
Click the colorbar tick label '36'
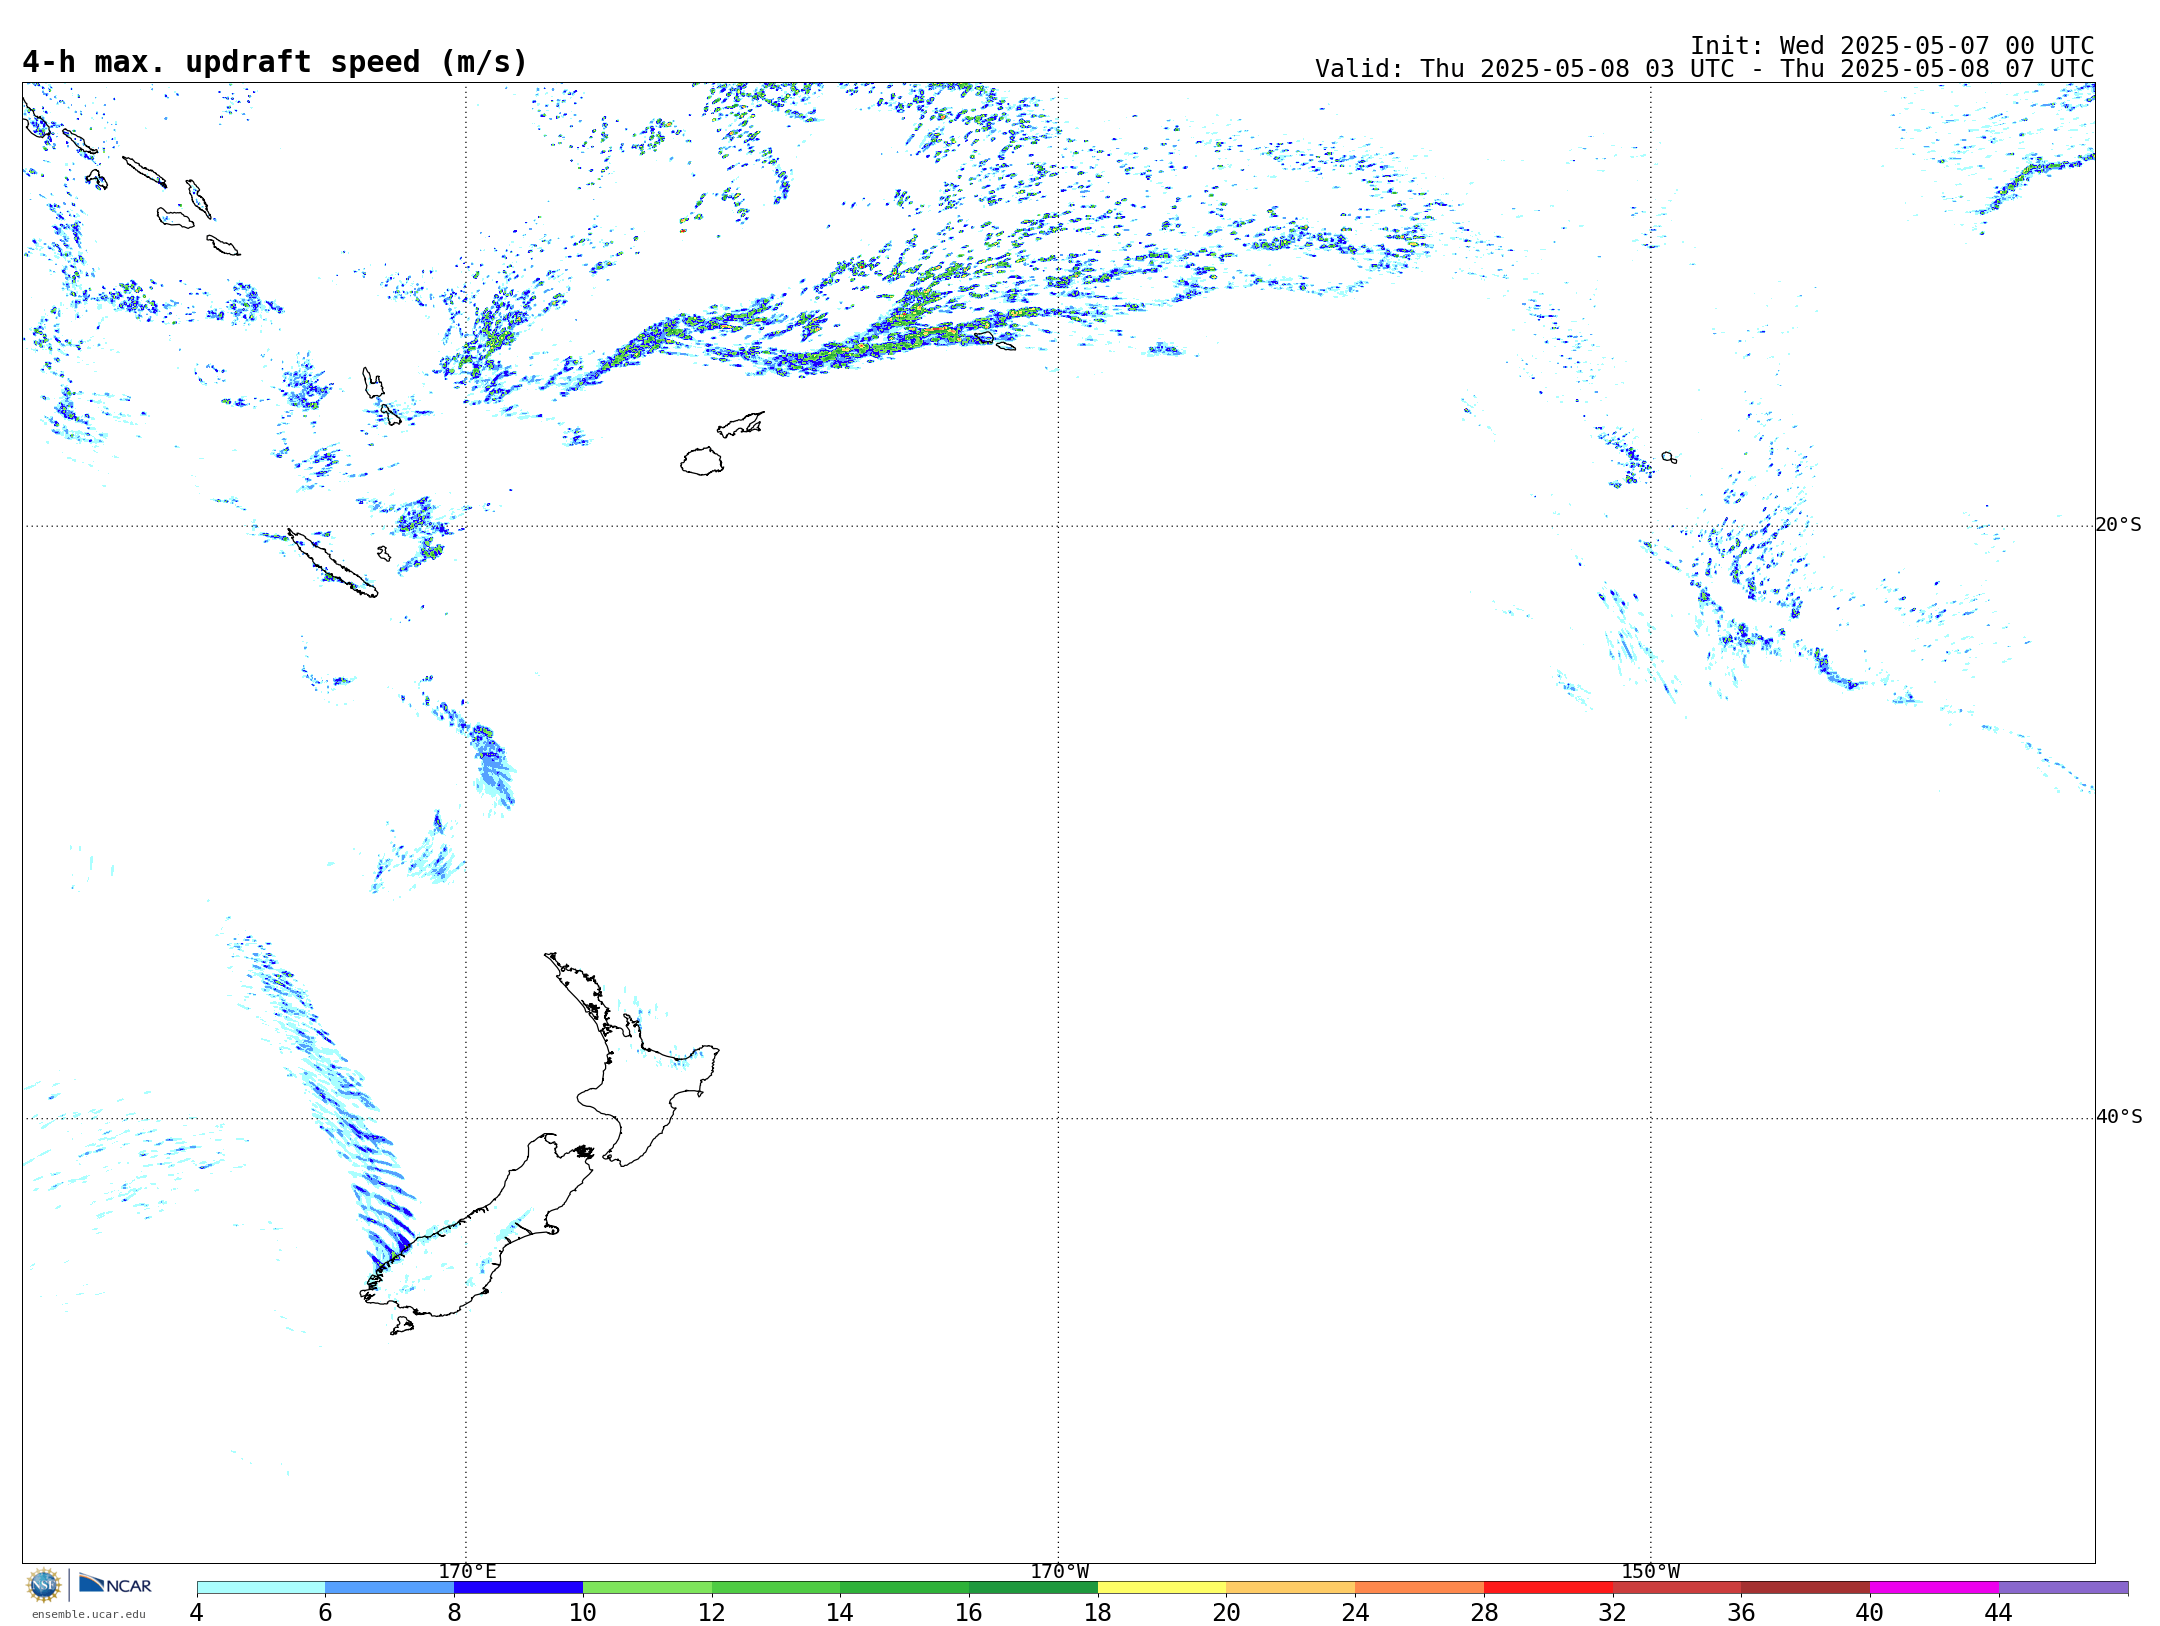coord(1741,1612)
